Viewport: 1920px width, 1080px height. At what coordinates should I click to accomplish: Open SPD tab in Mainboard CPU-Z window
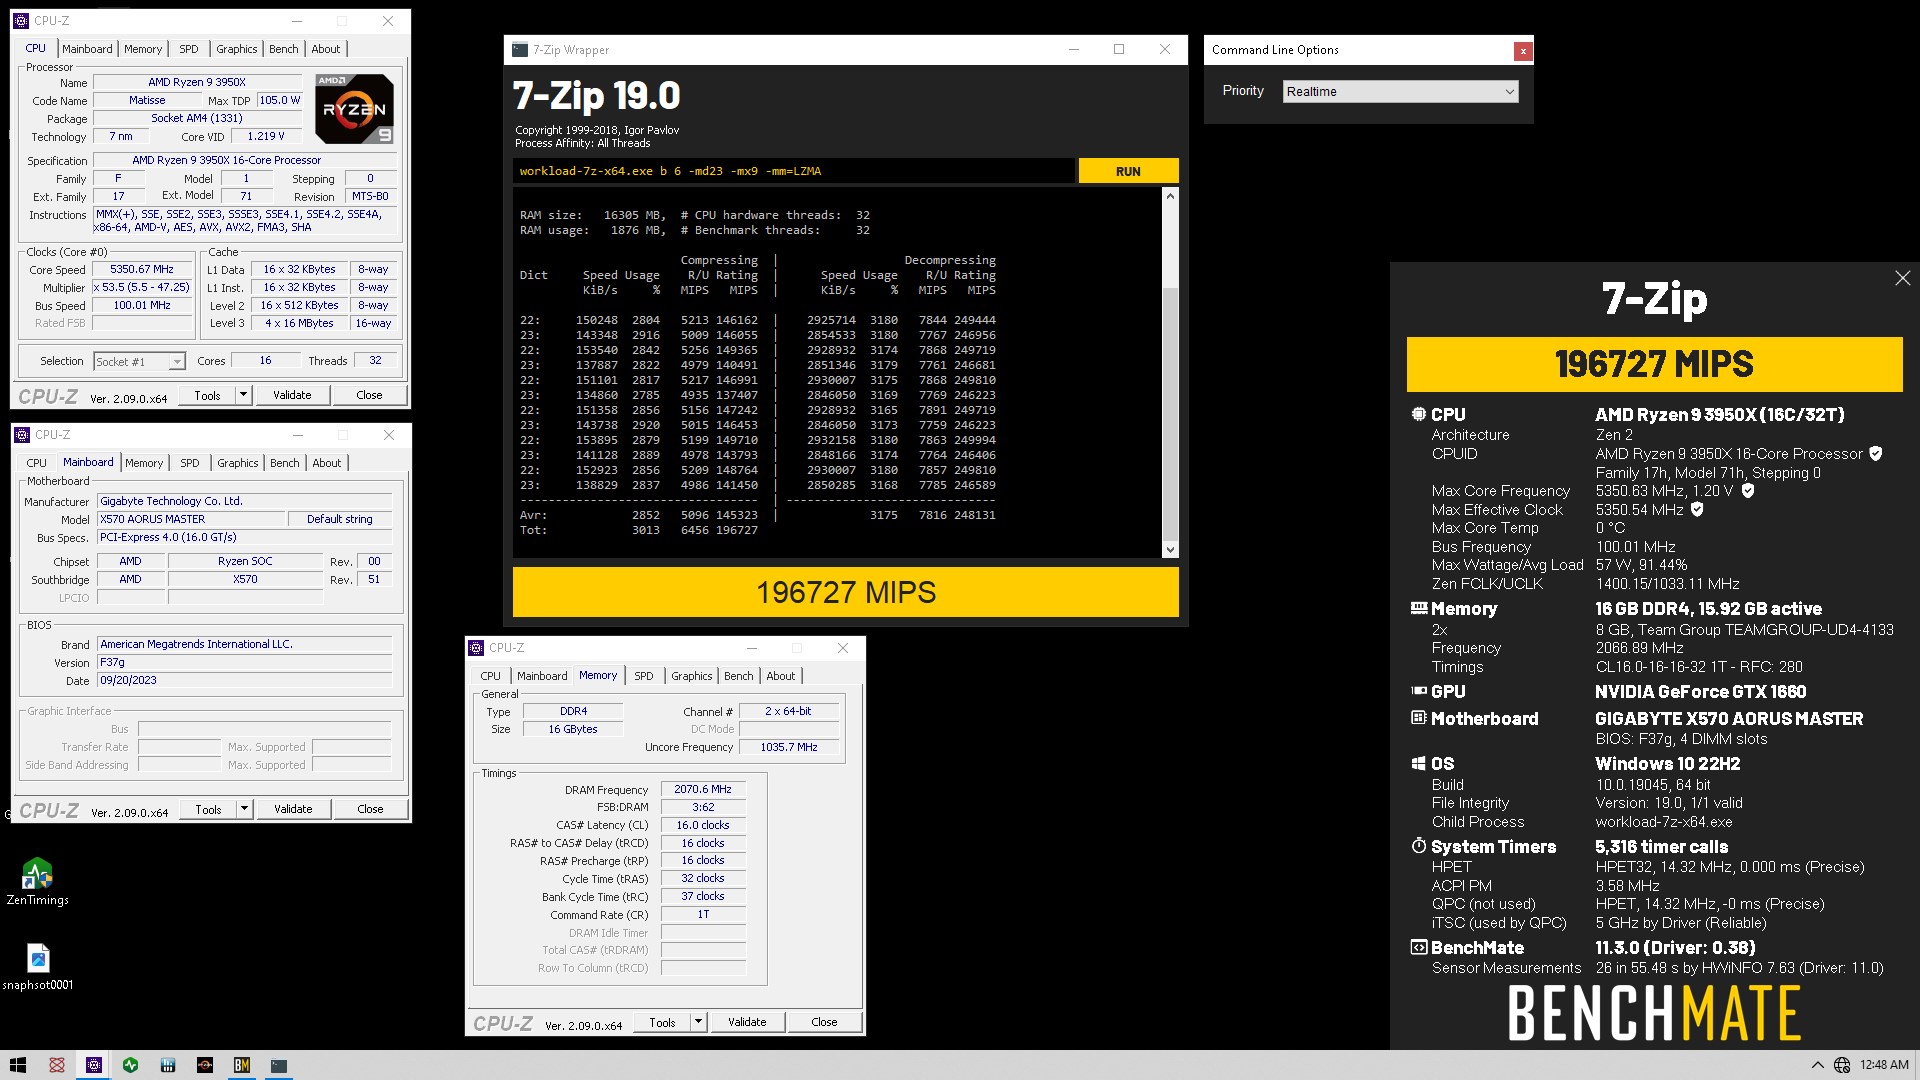(x=190, y=463)
